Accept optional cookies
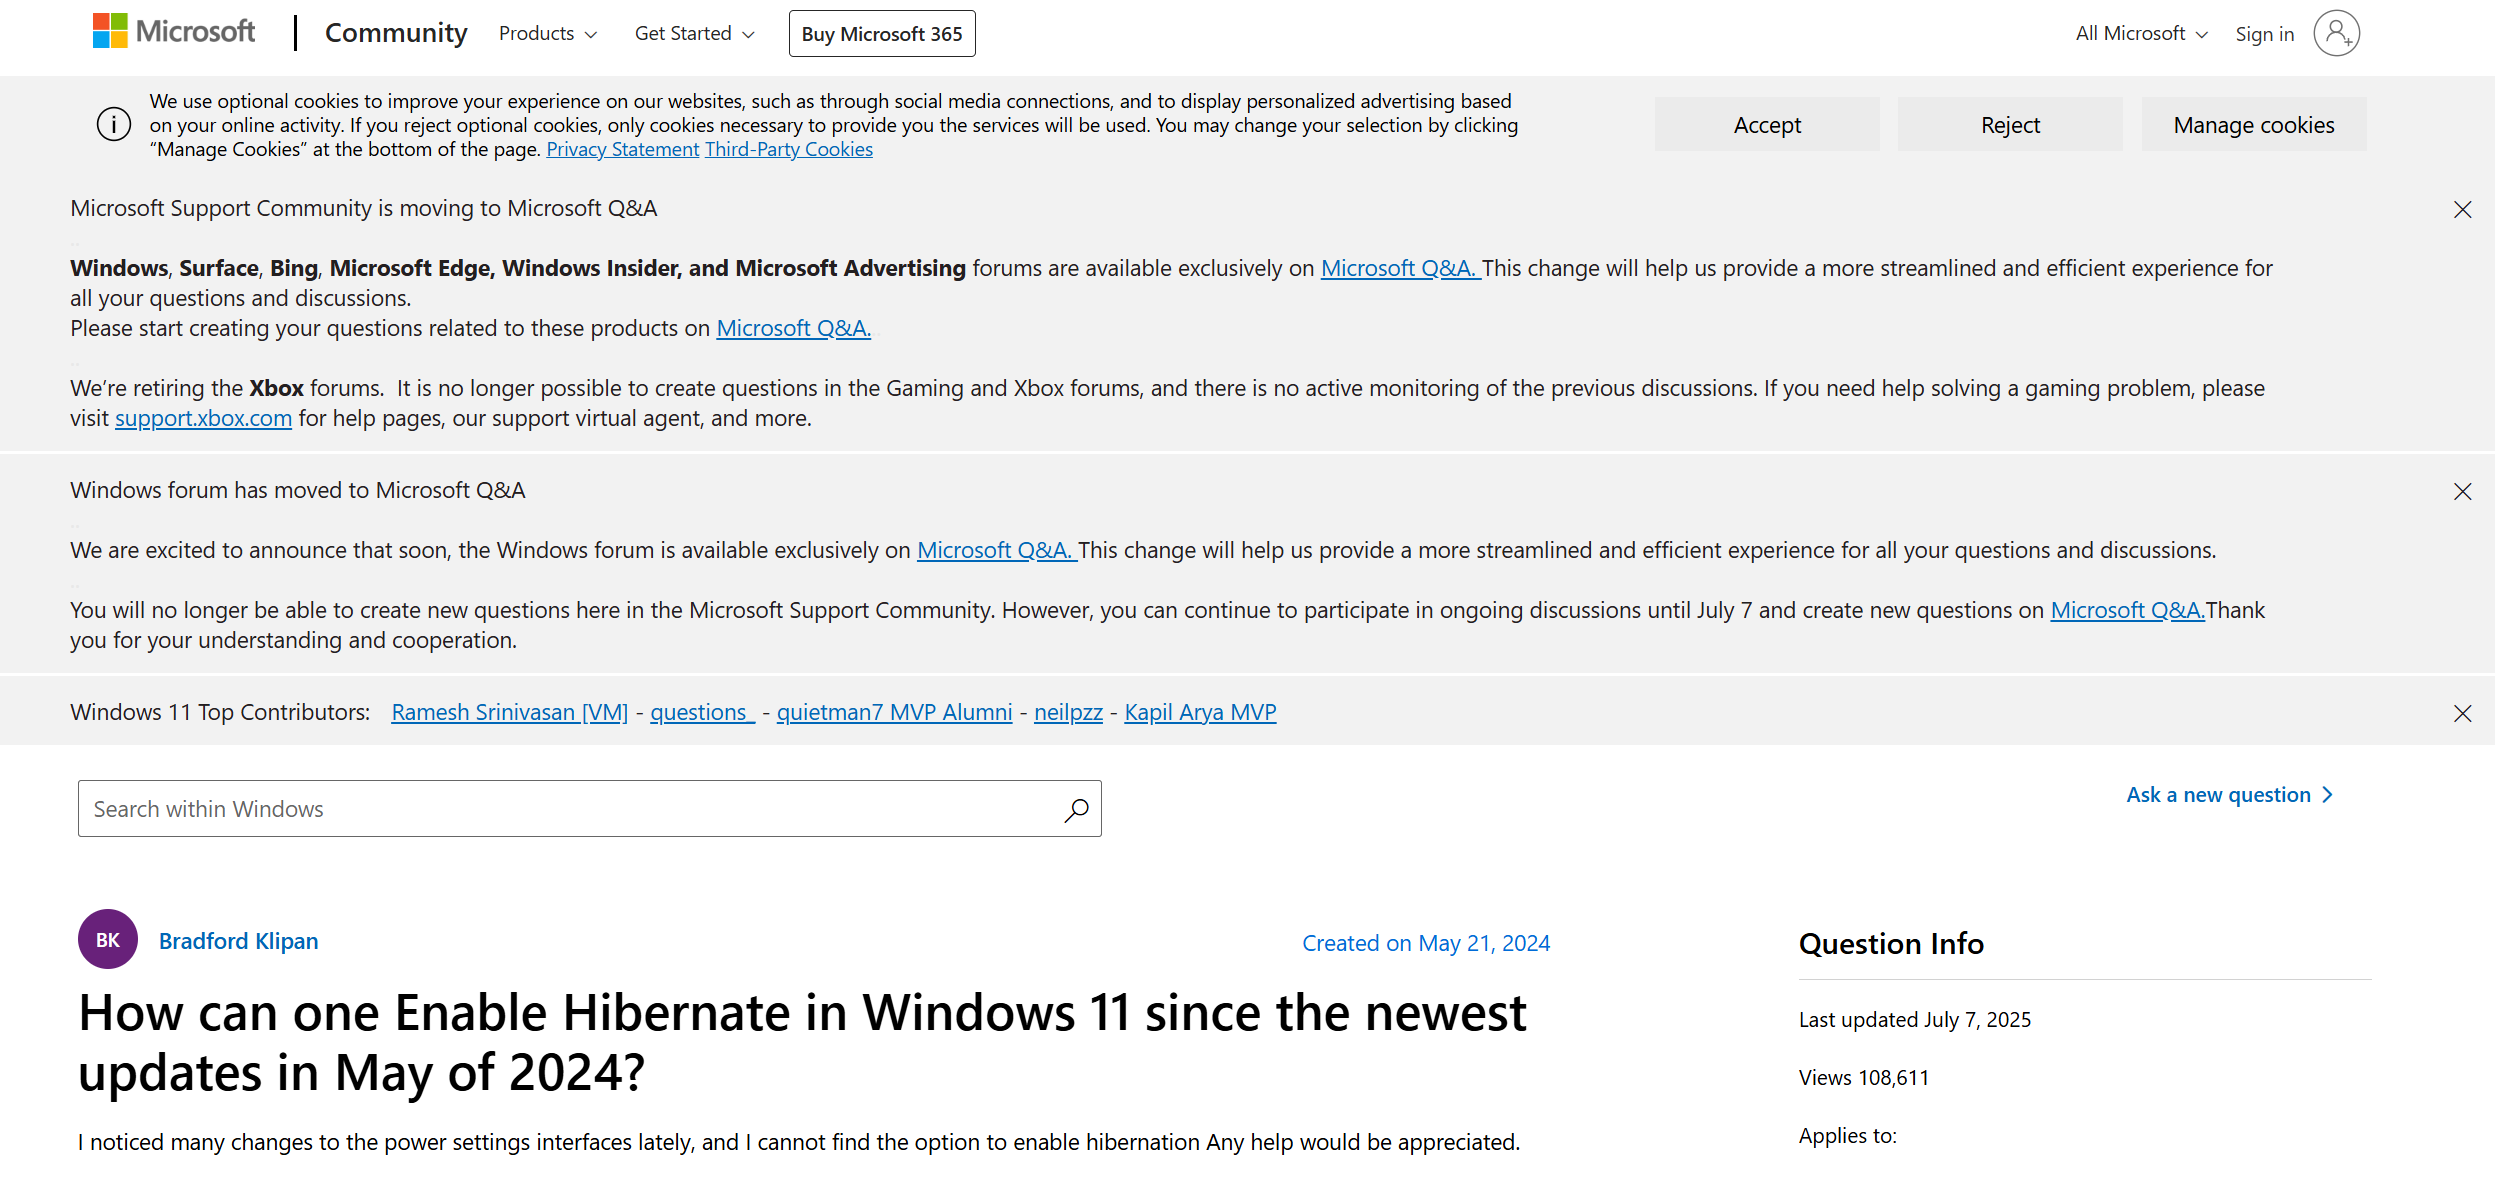 click(1767, 125)
